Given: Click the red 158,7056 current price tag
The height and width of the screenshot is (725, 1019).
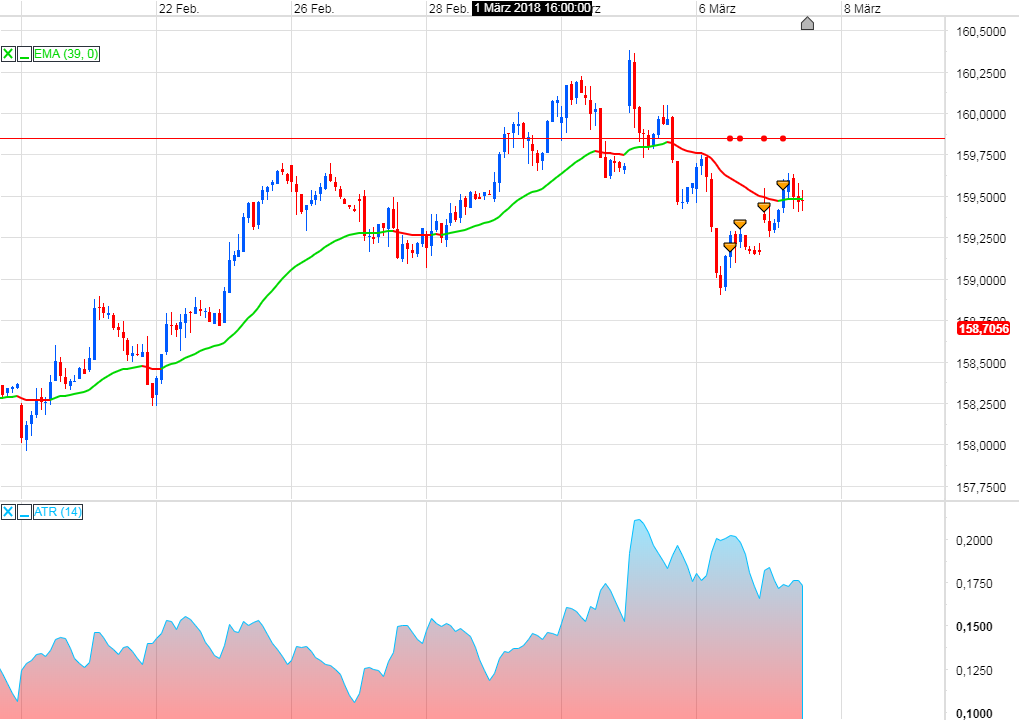Looking at the screenshot, I should [x=983, y=328].
